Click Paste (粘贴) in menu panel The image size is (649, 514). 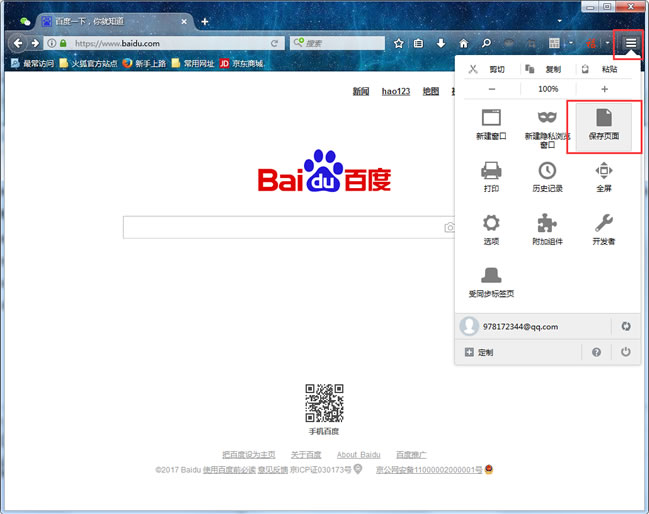click(x=604, y=69)
